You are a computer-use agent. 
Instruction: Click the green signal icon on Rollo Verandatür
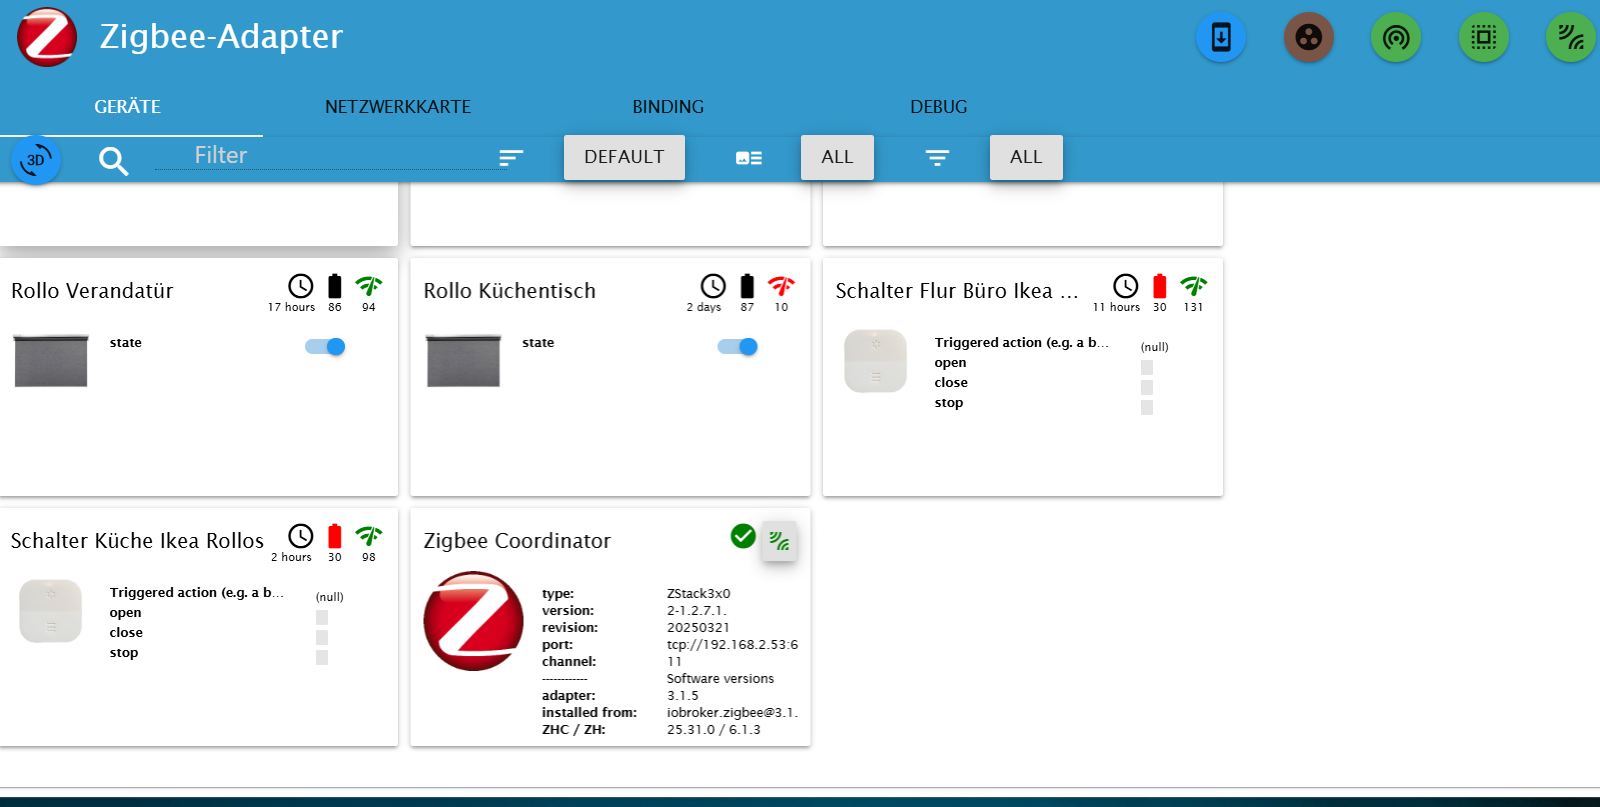tap(369, 286)
